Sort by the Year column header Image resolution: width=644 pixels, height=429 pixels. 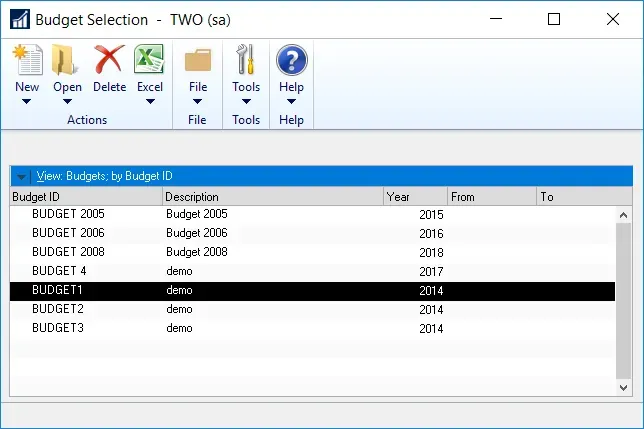pyautogui.click(x=415, y=197)
